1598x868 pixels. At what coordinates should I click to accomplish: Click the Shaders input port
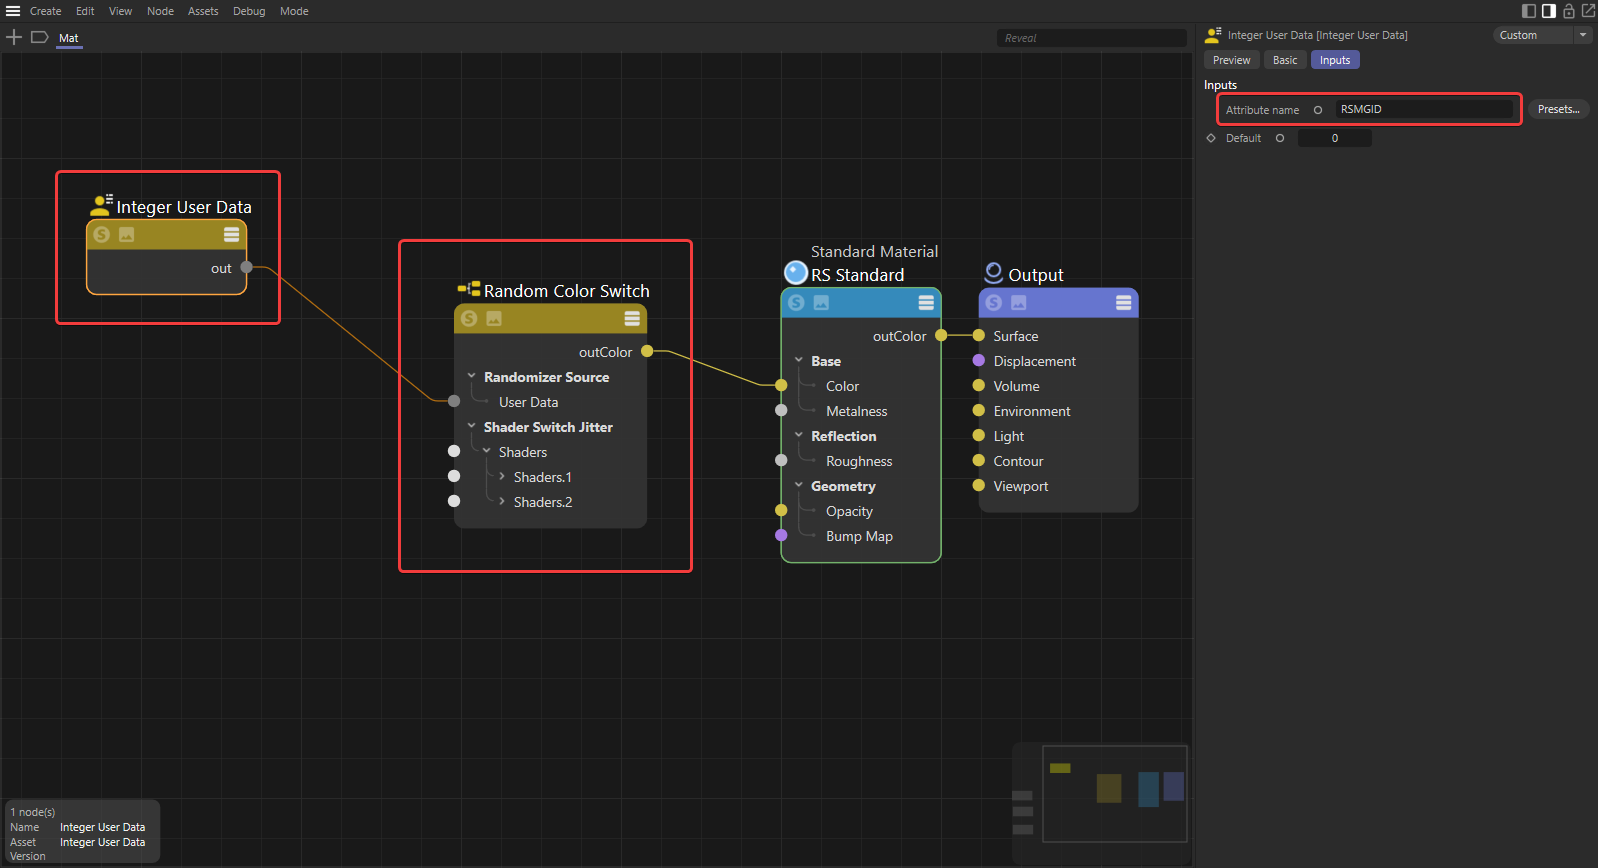coord(454,451)
